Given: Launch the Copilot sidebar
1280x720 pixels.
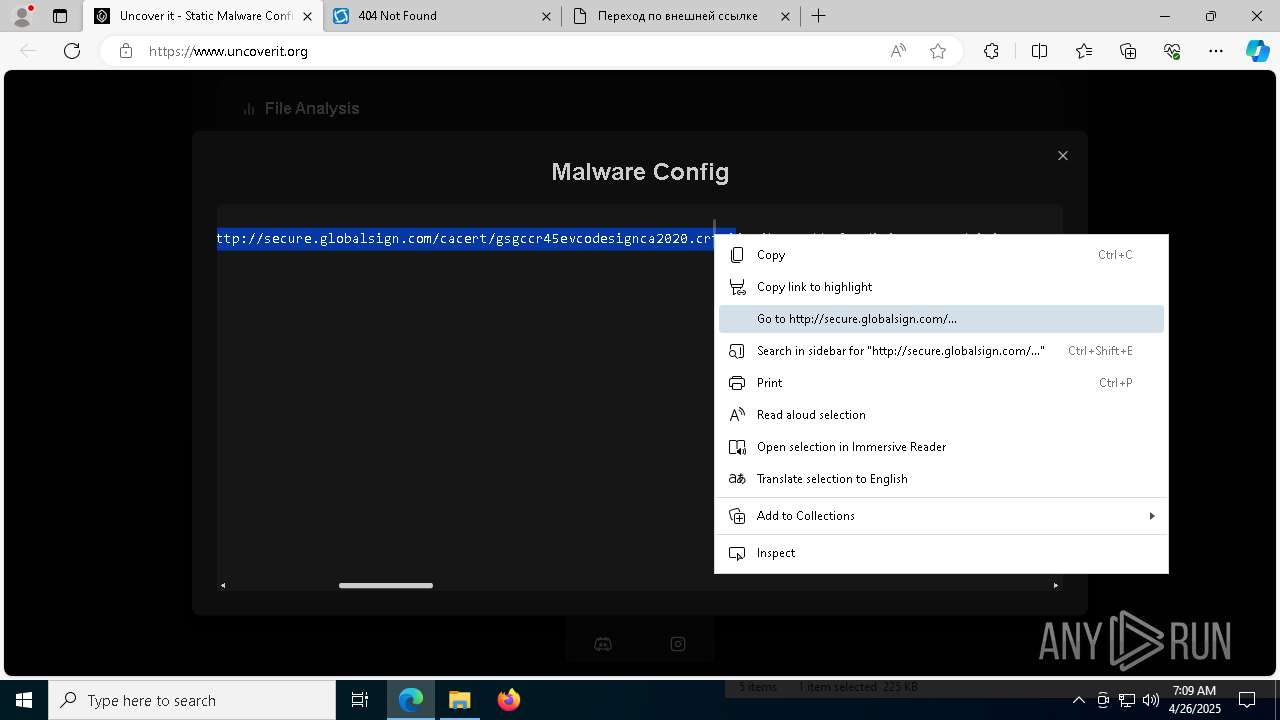Looking at the screenshot, I should [x=1257, y=51].
